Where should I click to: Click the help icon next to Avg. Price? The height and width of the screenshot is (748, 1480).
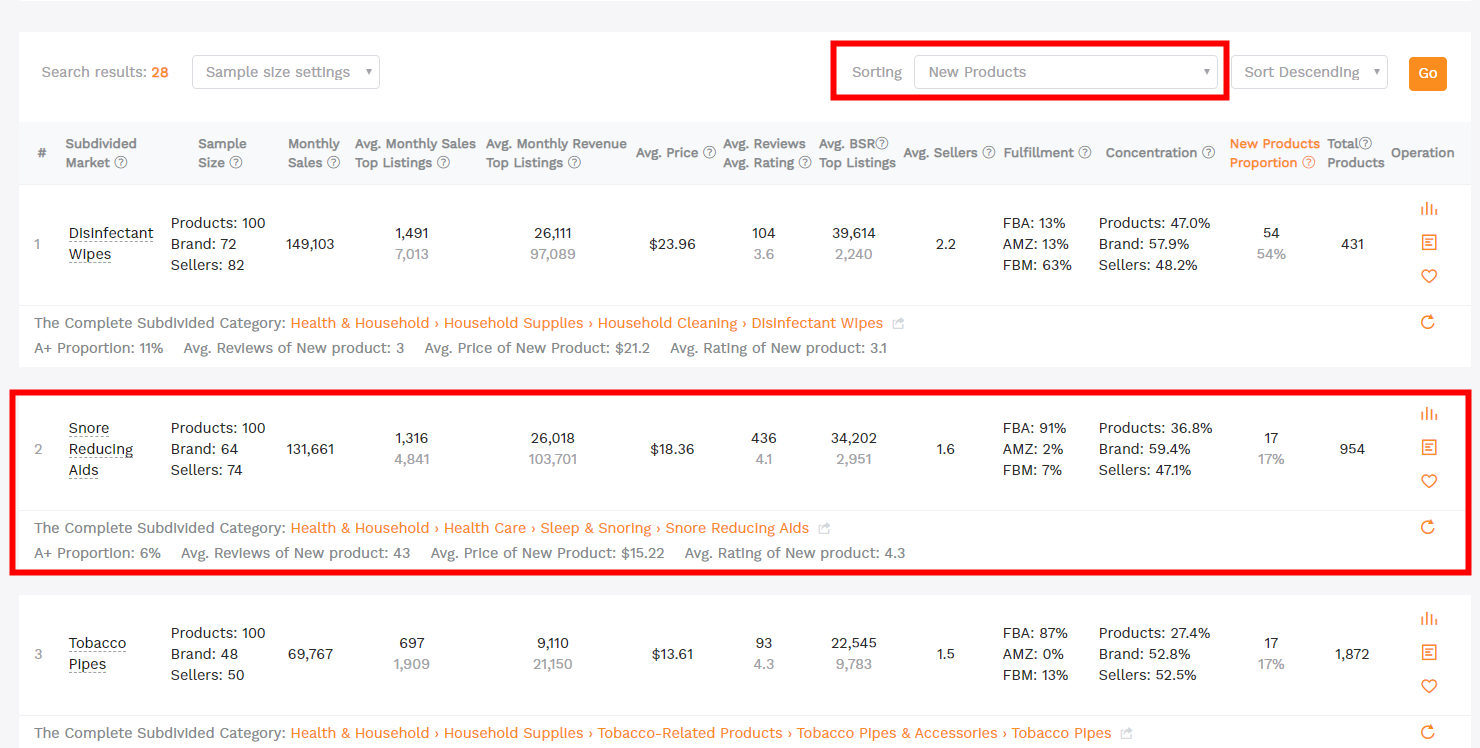tap(709, 153)
